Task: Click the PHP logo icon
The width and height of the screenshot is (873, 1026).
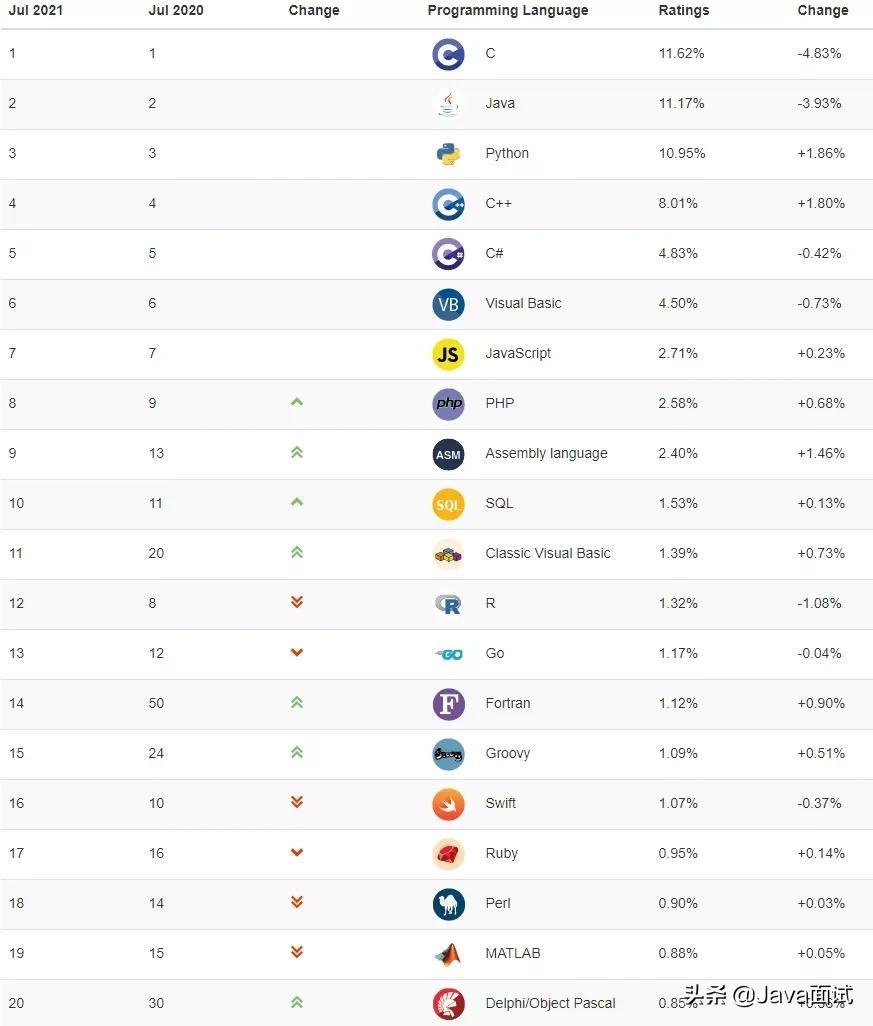Action: (448, 404)
